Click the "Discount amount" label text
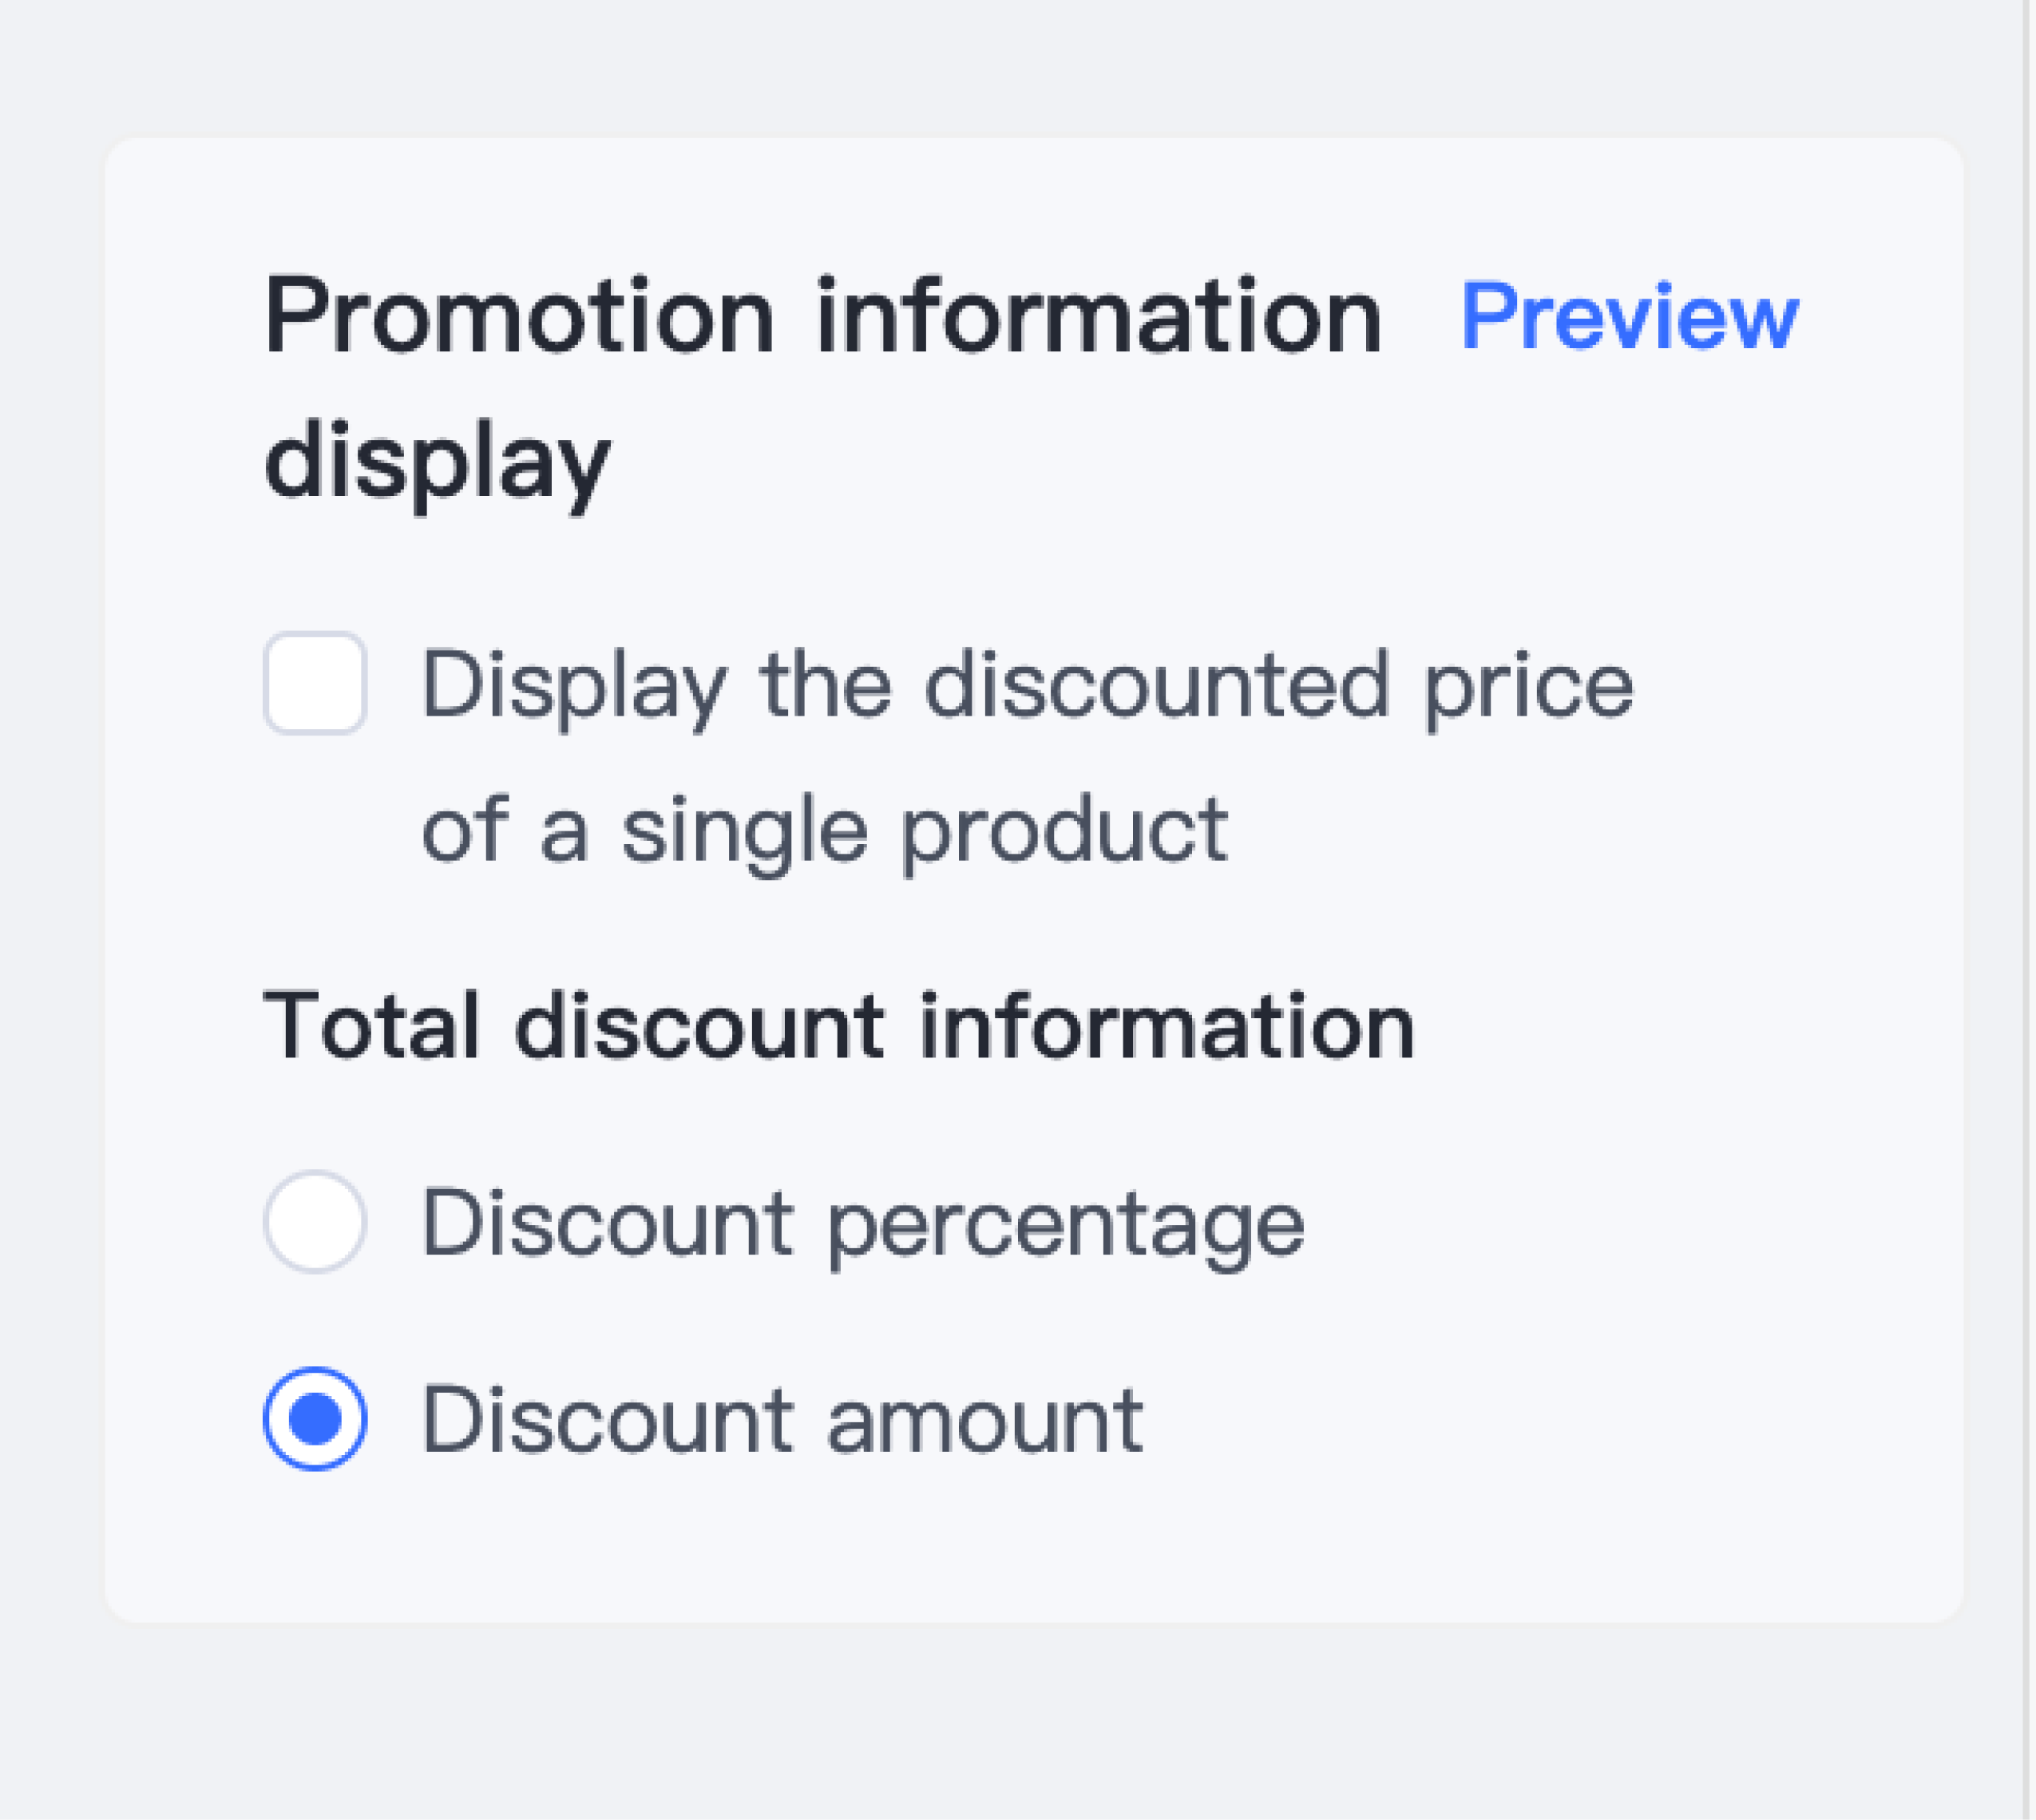Screen dimensions: 2036x1820 [782, 1420]
